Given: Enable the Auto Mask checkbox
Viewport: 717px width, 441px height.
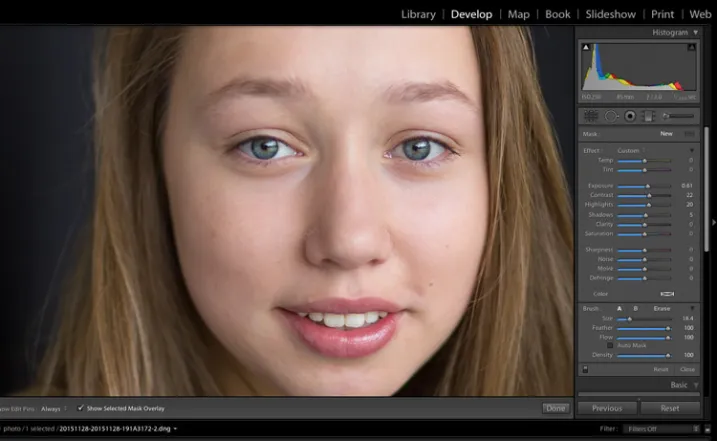Looking at the screenshot, I should click(610, 345).
